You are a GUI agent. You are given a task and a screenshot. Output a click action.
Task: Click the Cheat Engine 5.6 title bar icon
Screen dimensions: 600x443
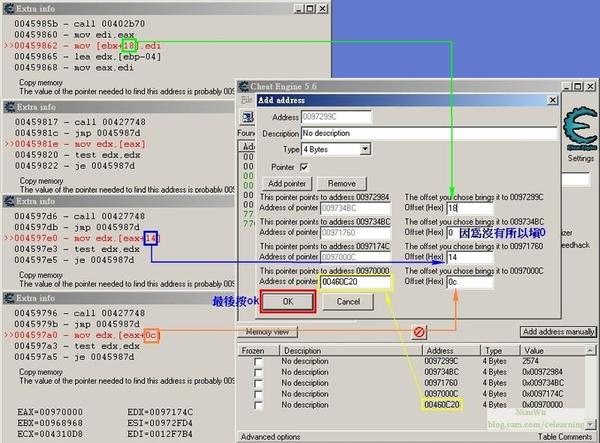(x=243, y=86)
